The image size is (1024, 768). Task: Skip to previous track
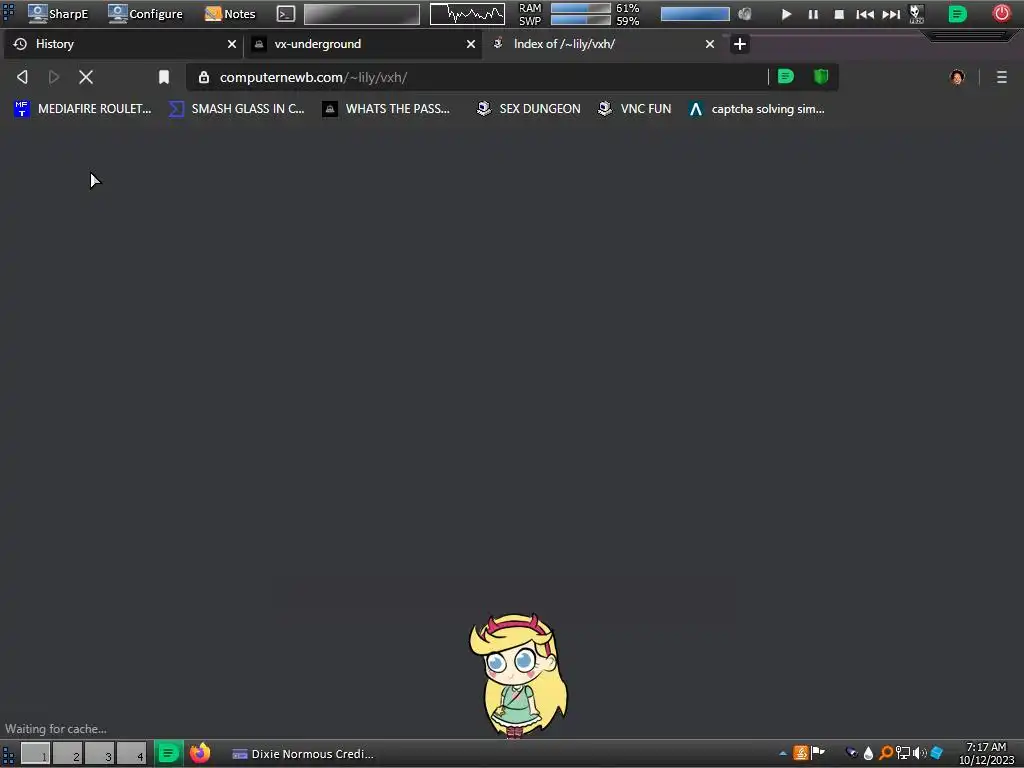(865, 14)
